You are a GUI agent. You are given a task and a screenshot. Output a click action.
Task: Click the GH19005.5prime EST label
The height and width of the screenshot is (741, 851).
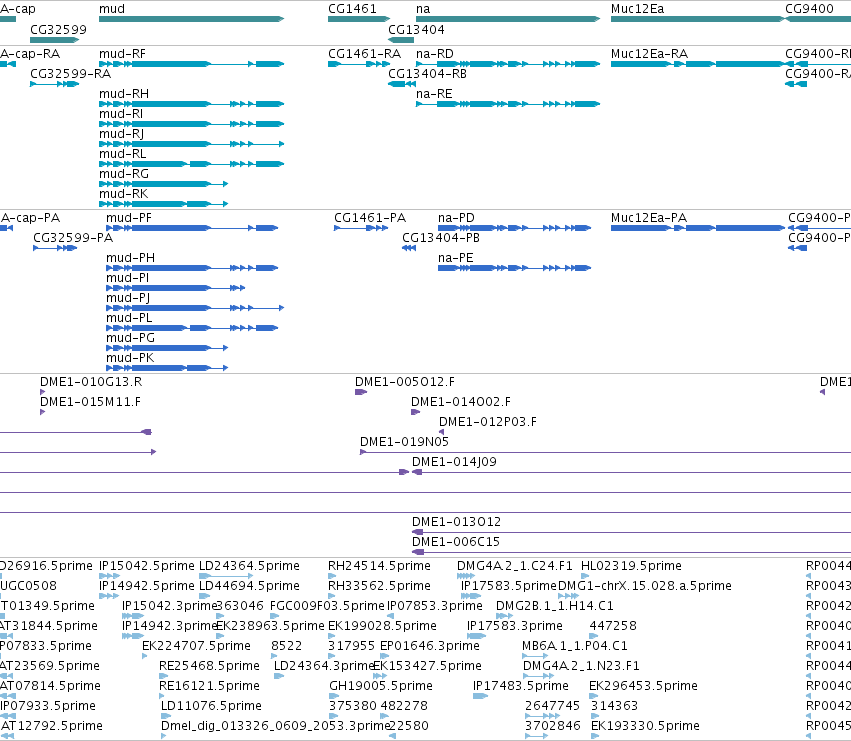tap(381, 686)
